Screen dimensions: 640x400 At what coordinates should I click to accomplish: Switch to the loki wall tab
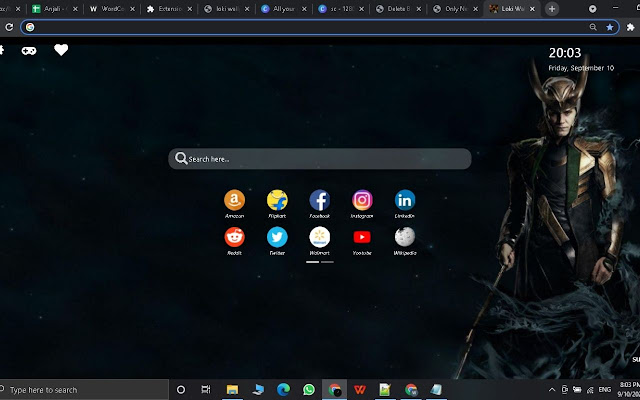(x=227, y=9)
